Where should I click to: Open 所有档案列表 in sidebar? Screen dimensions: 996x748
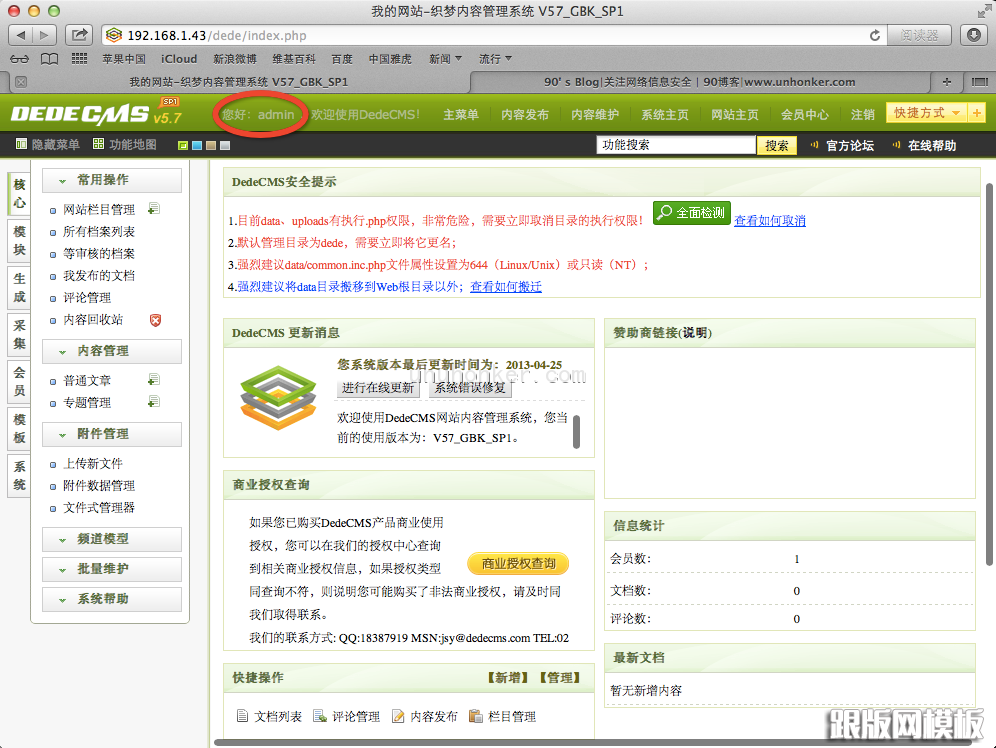(x=98, y=232)
